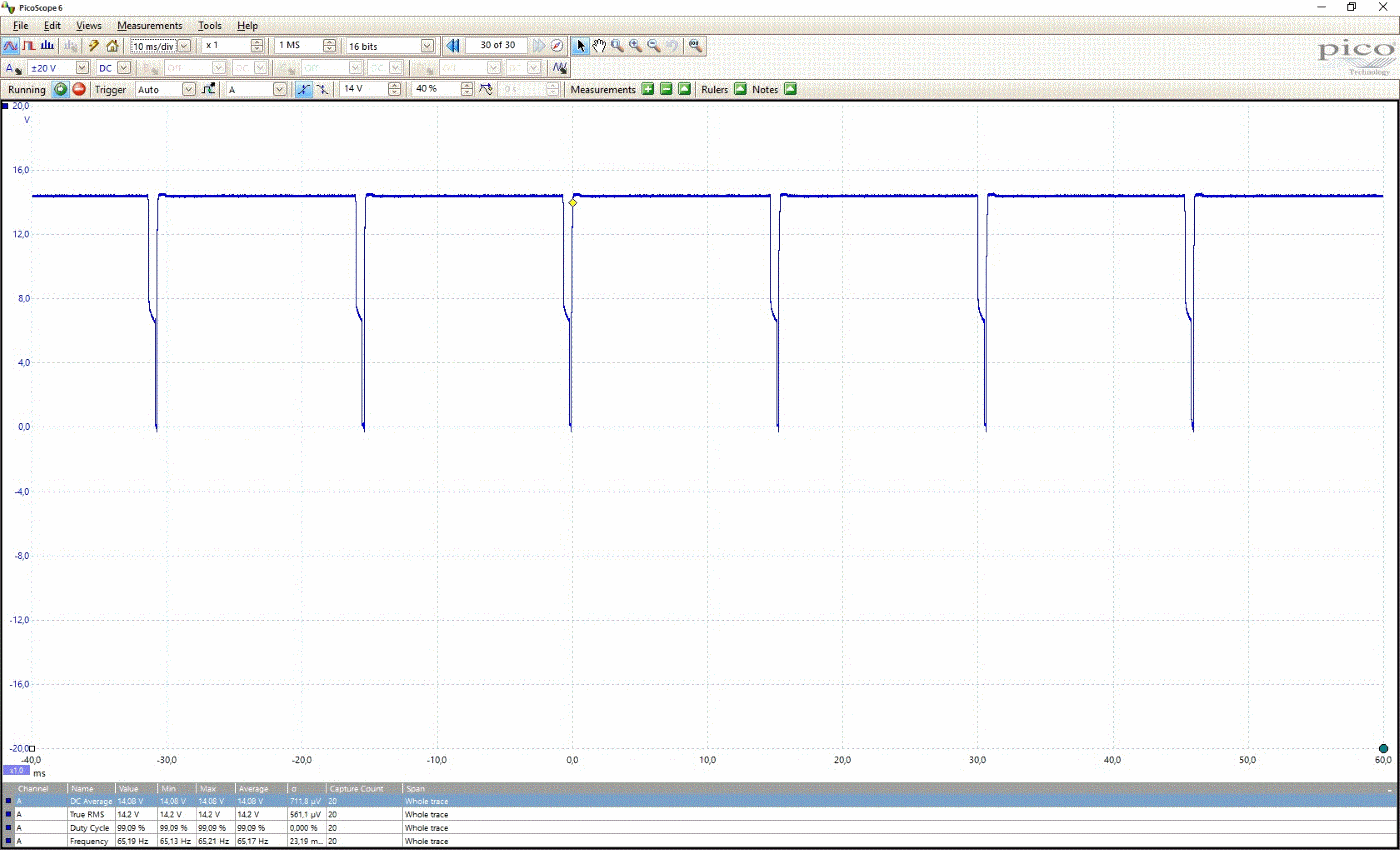Screen dimensions: 1400x850
Task: Click the ruler handle at axis bottom left
Action: (32, 748)
